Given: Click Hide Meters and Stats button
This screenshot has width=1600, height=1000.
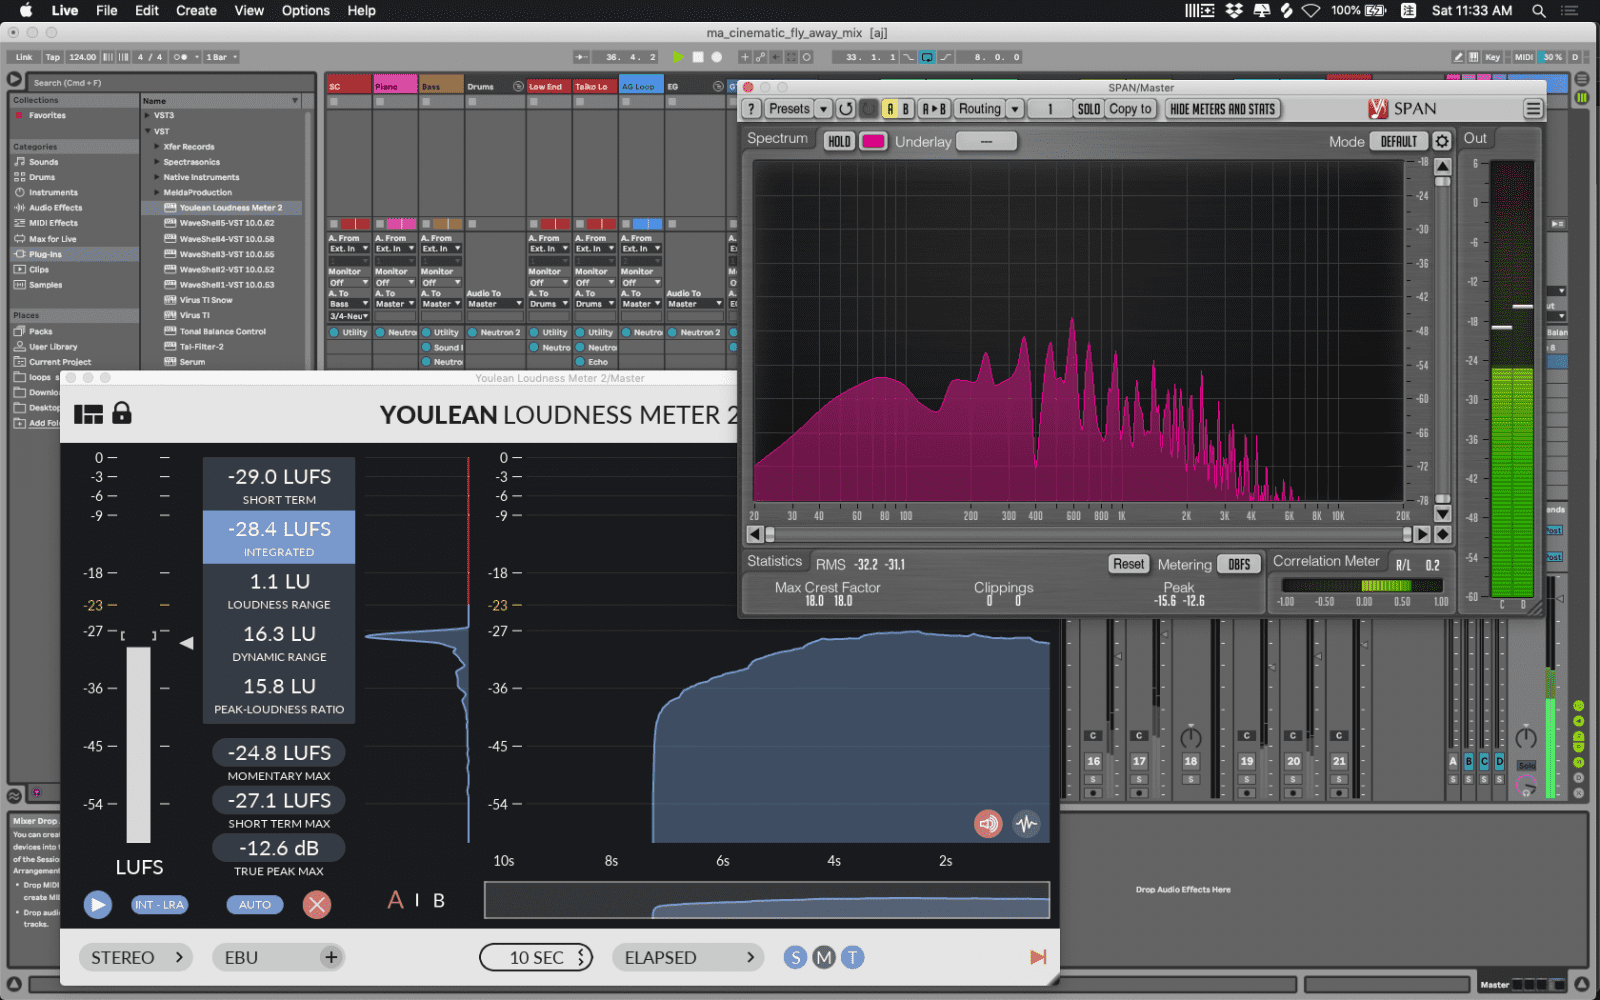Looking at the screenshot, I should click(x=1223, y=109).
